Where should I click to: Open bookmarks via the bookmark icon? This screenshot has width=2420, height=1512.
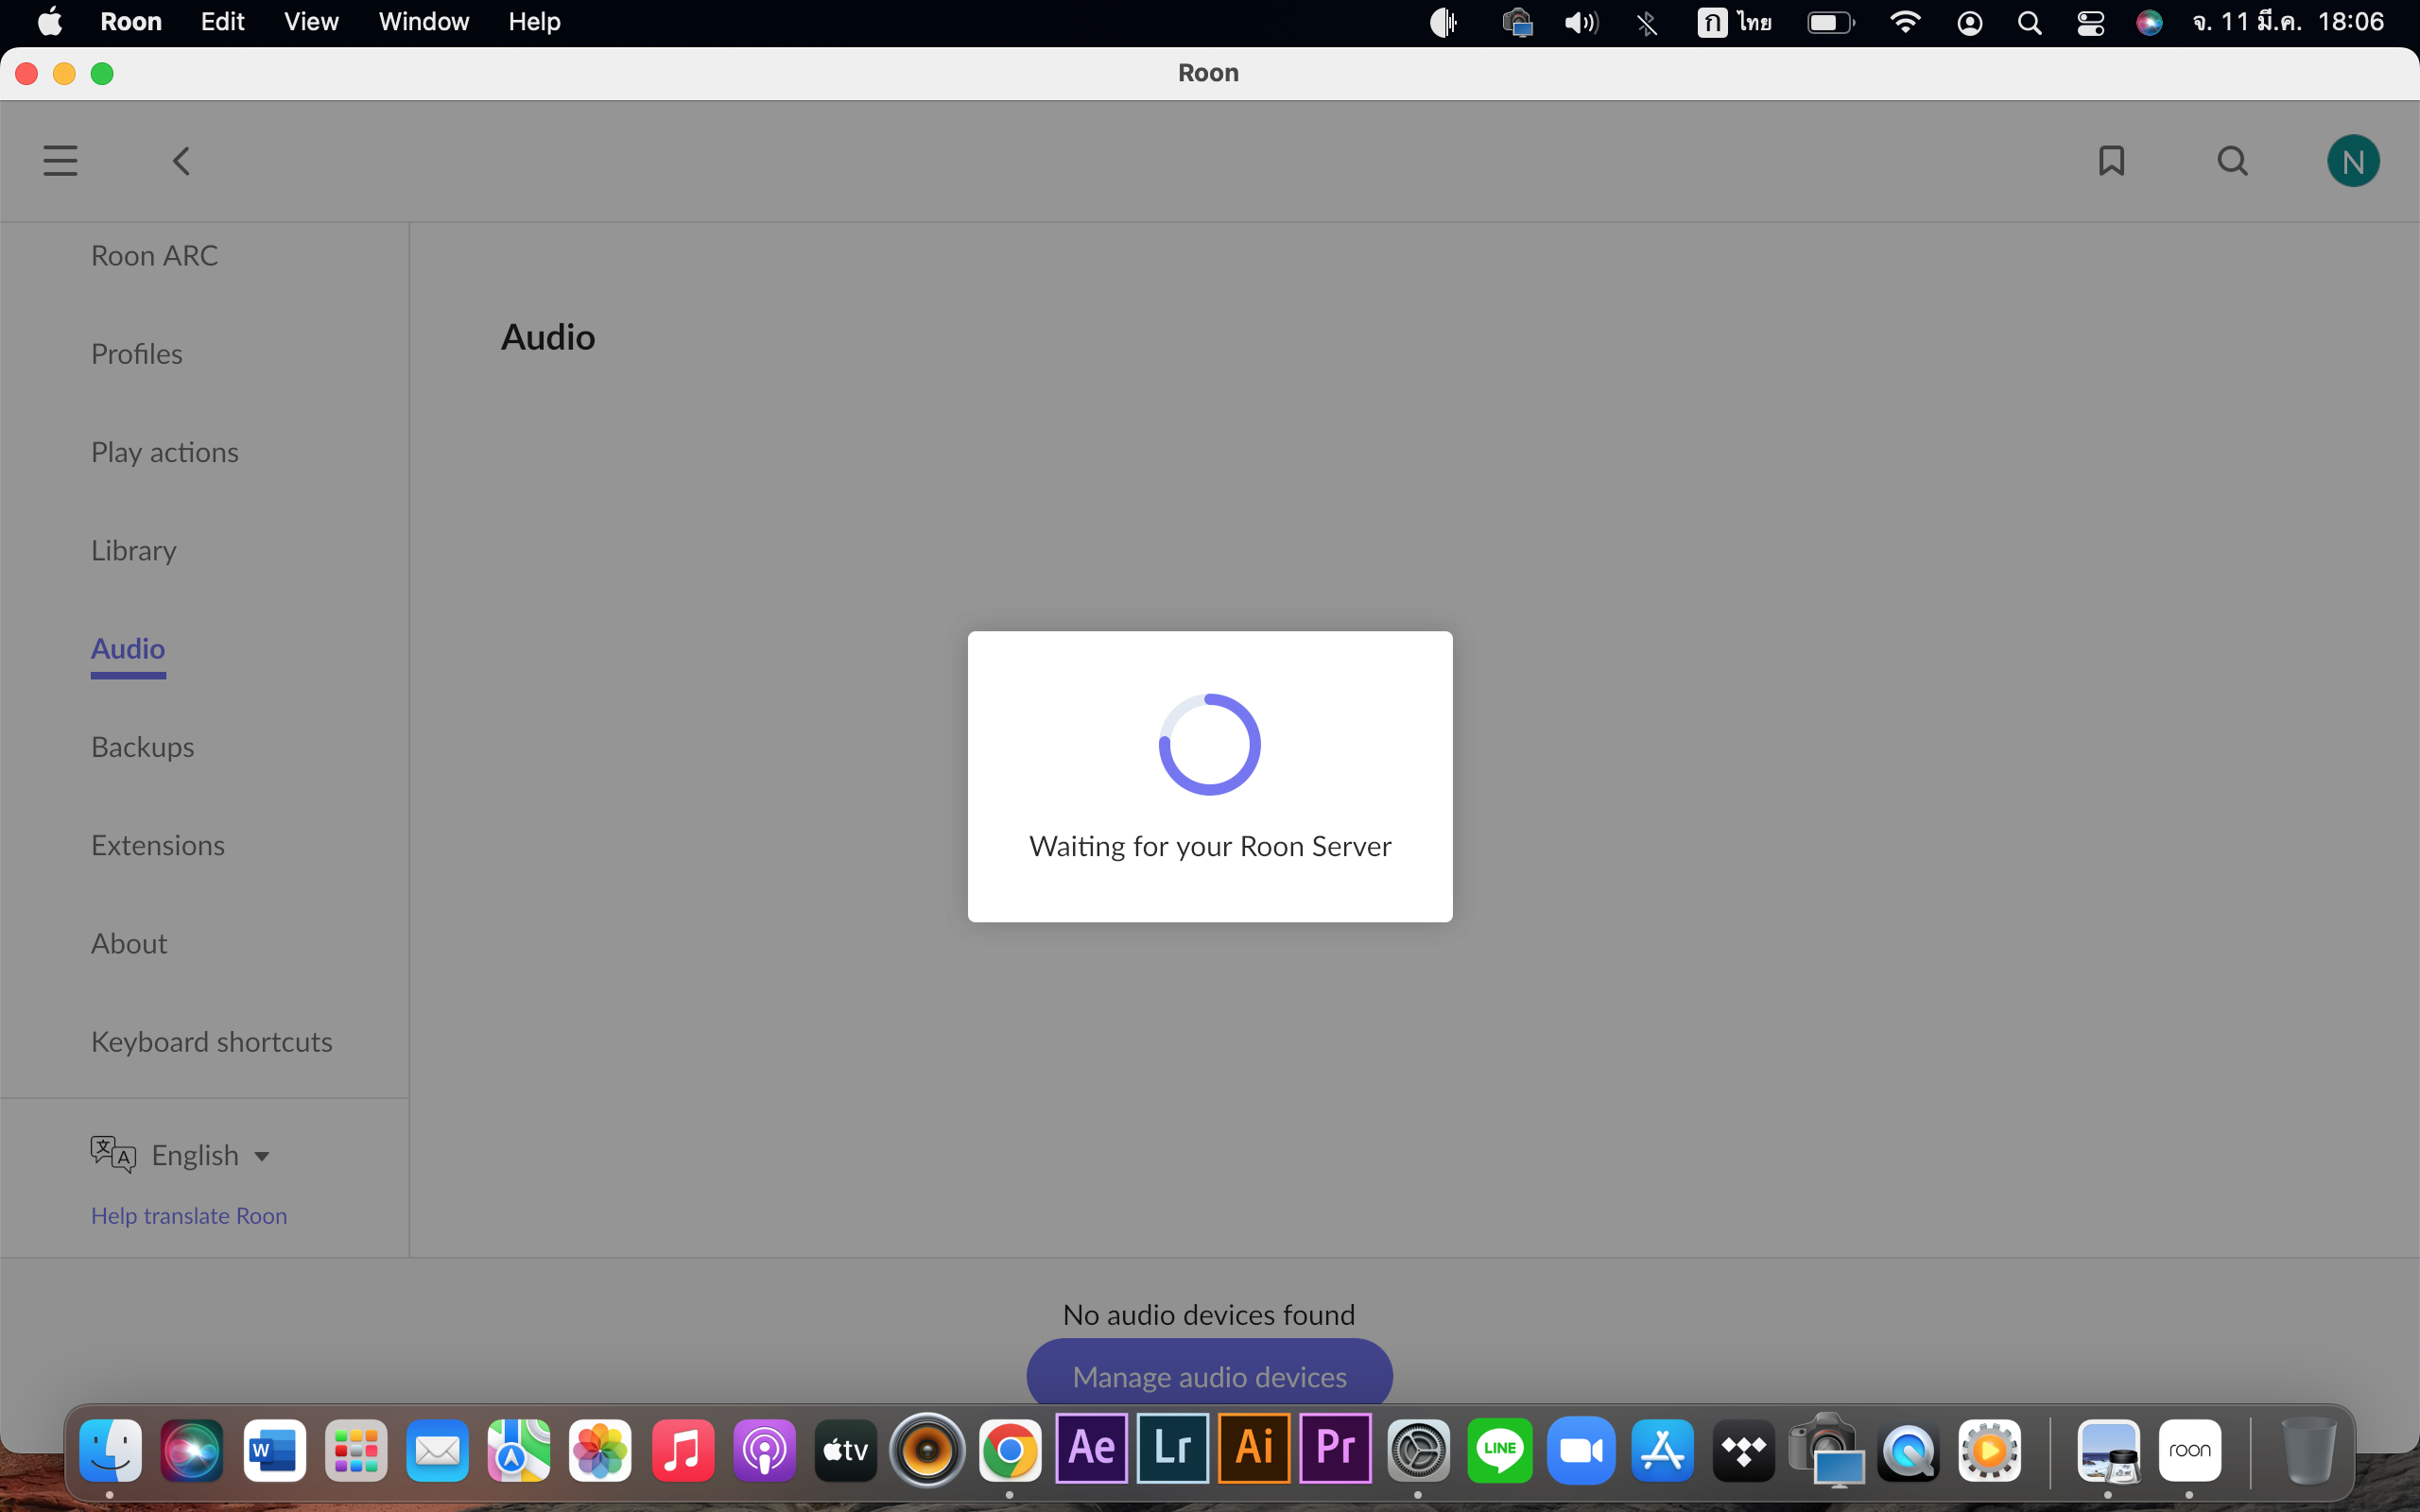click(2111, 161)
